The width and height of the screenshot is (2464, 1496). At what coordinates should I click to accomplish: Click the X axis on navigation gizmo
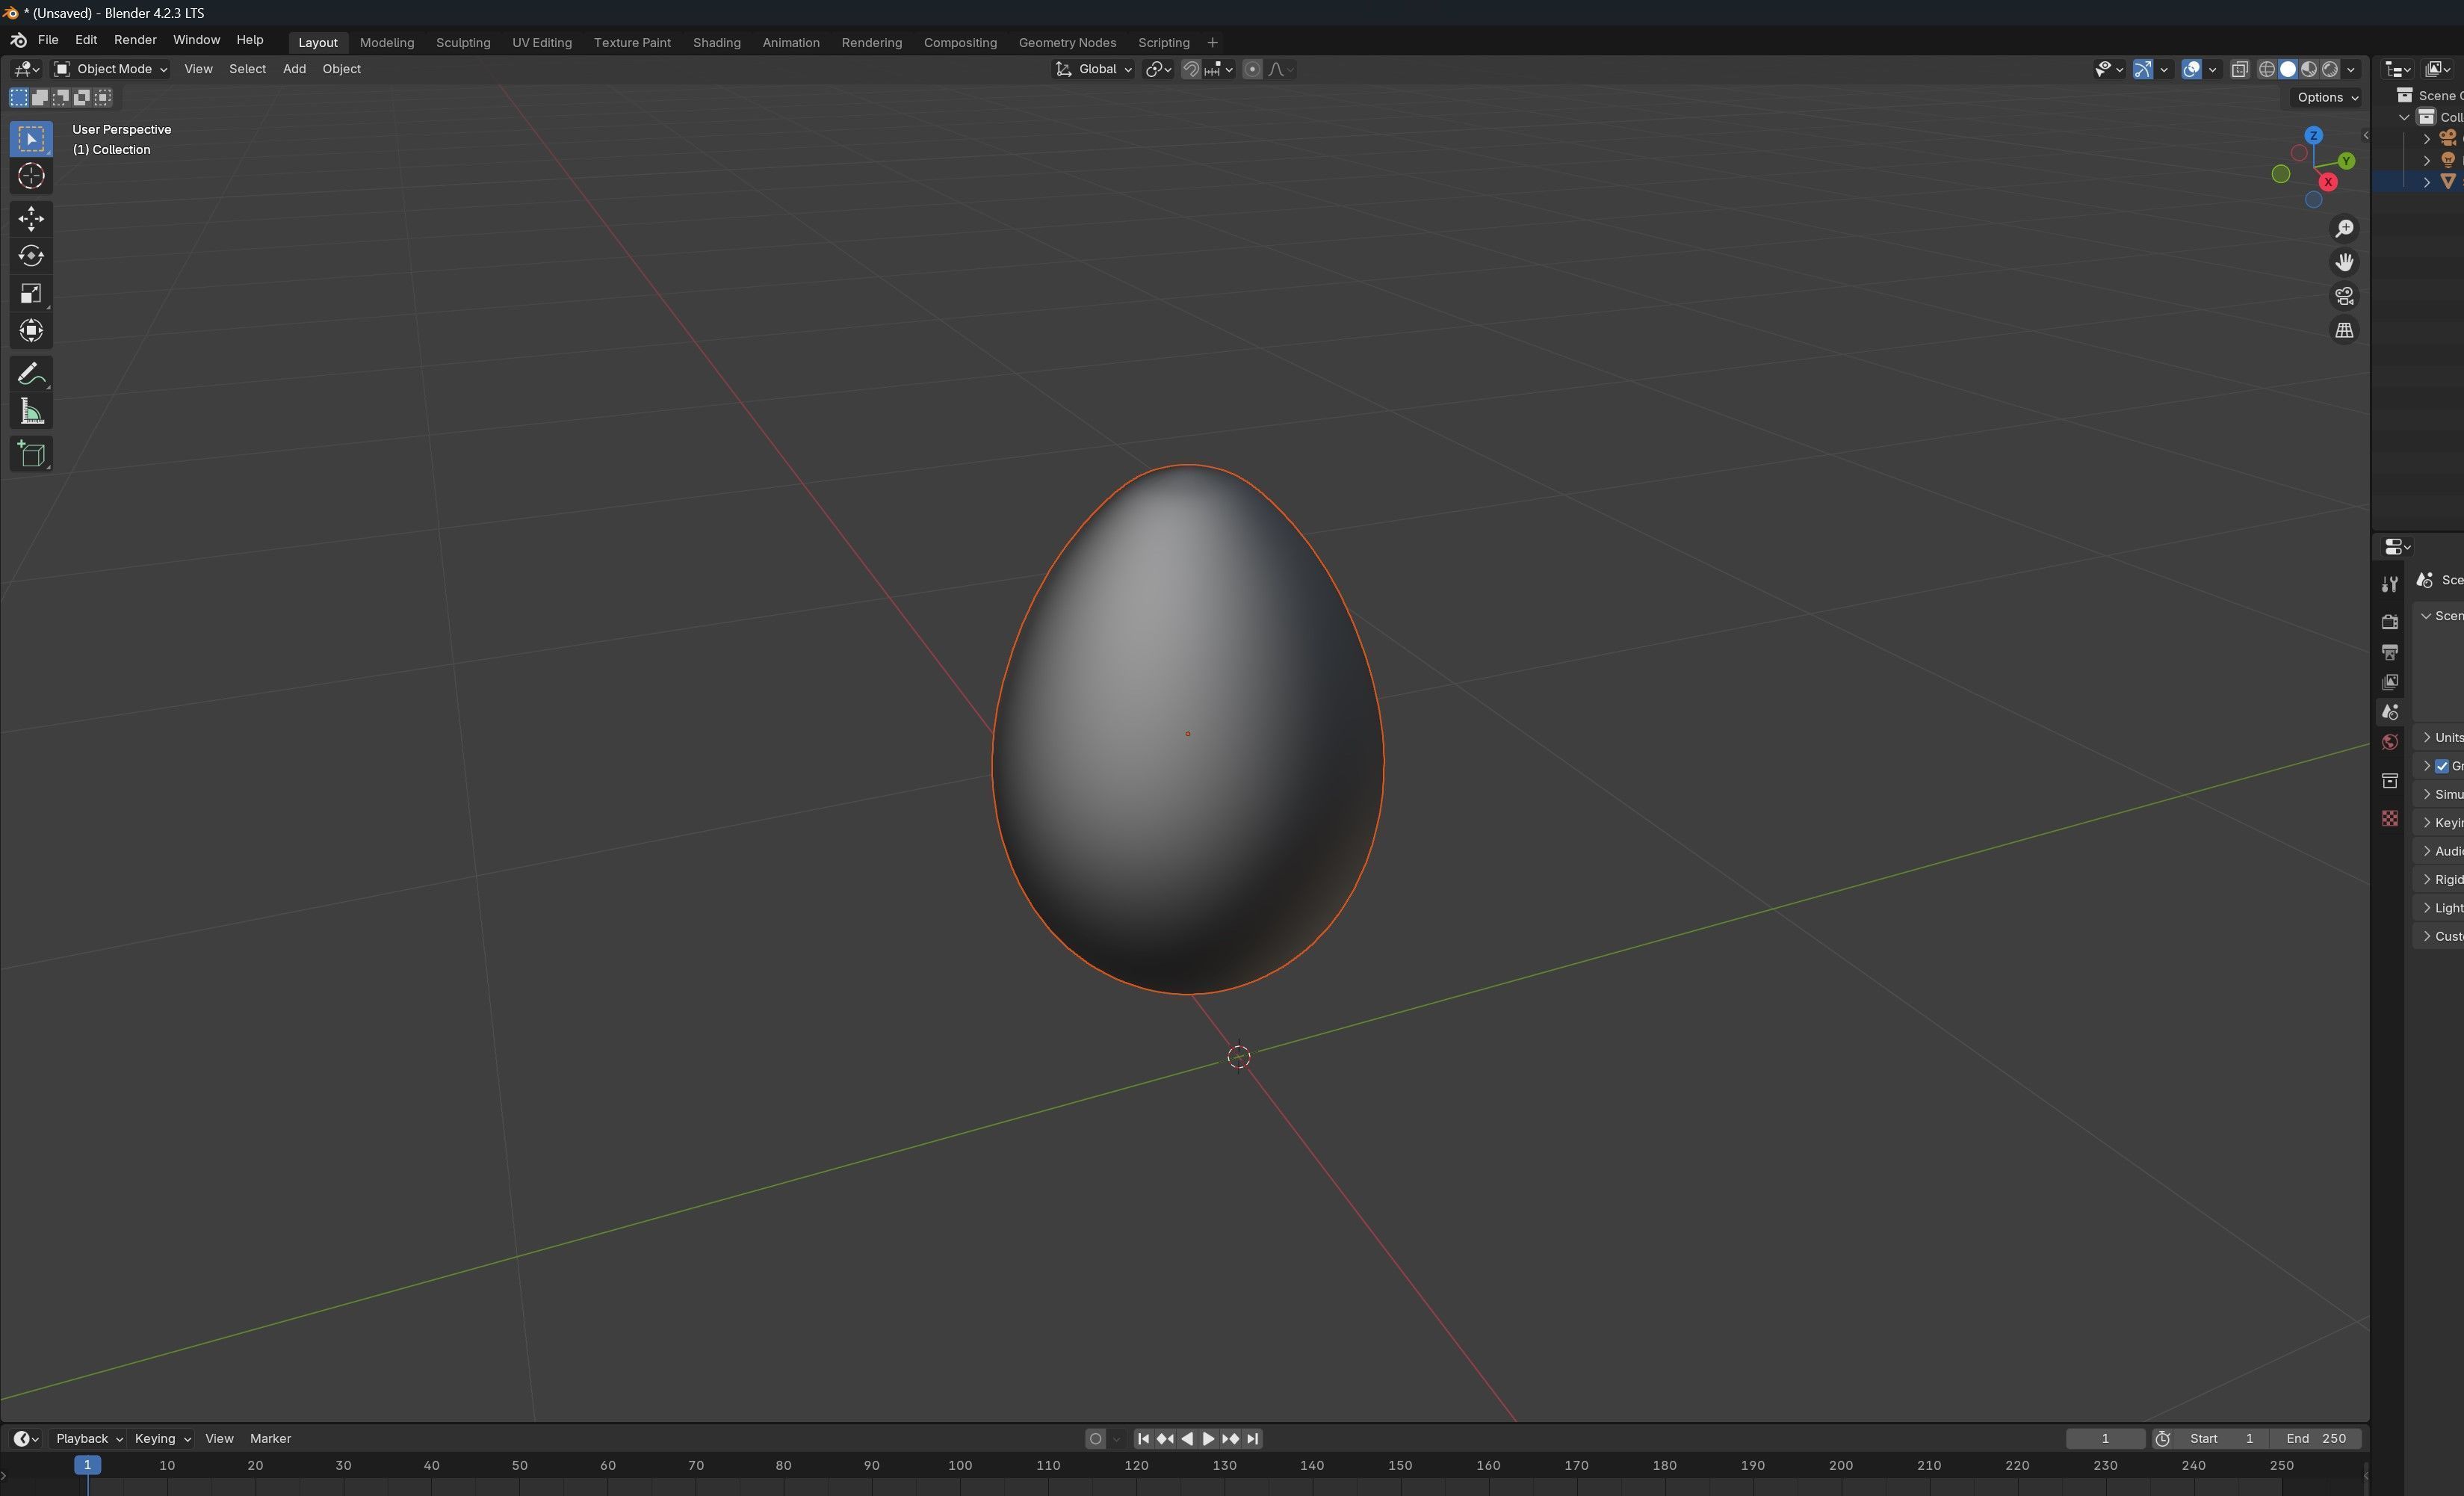pos(2328,182)
